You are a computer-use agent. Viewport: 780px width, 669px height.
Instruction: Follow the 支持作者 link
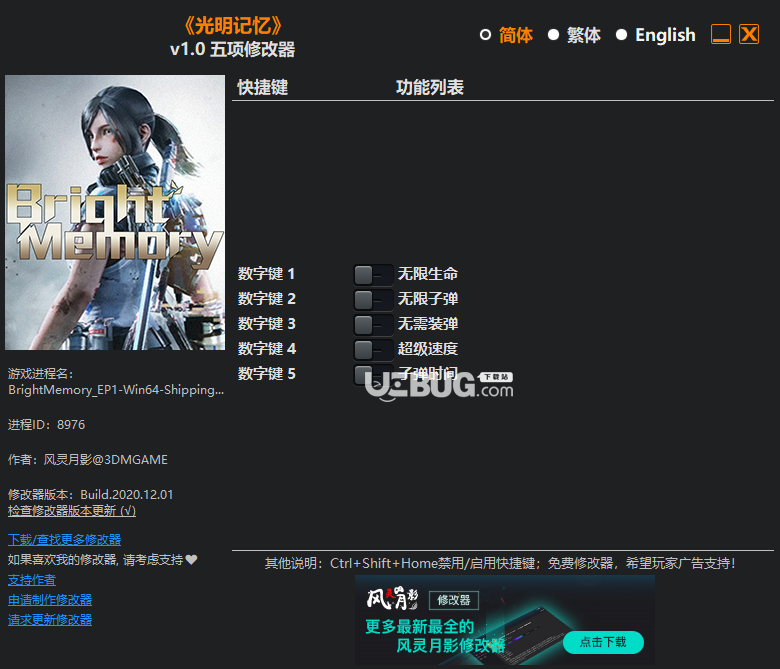point(32,580)
